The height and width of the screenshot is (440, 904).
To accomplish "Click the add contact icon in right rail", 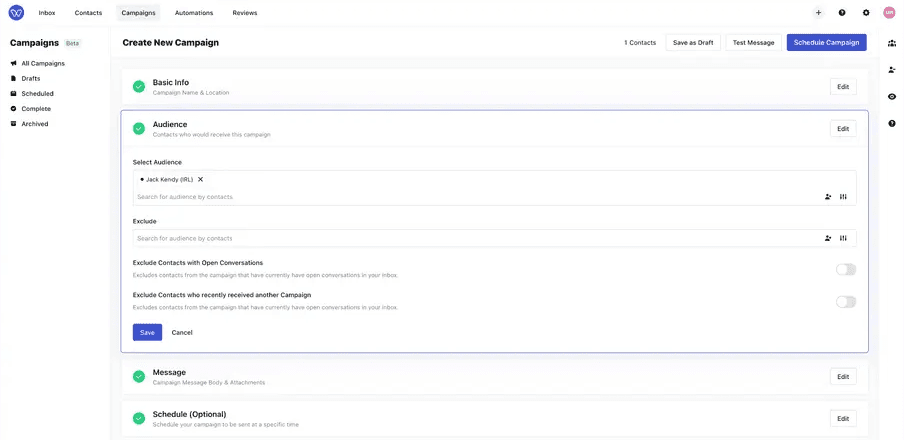I will coord(892,70).
